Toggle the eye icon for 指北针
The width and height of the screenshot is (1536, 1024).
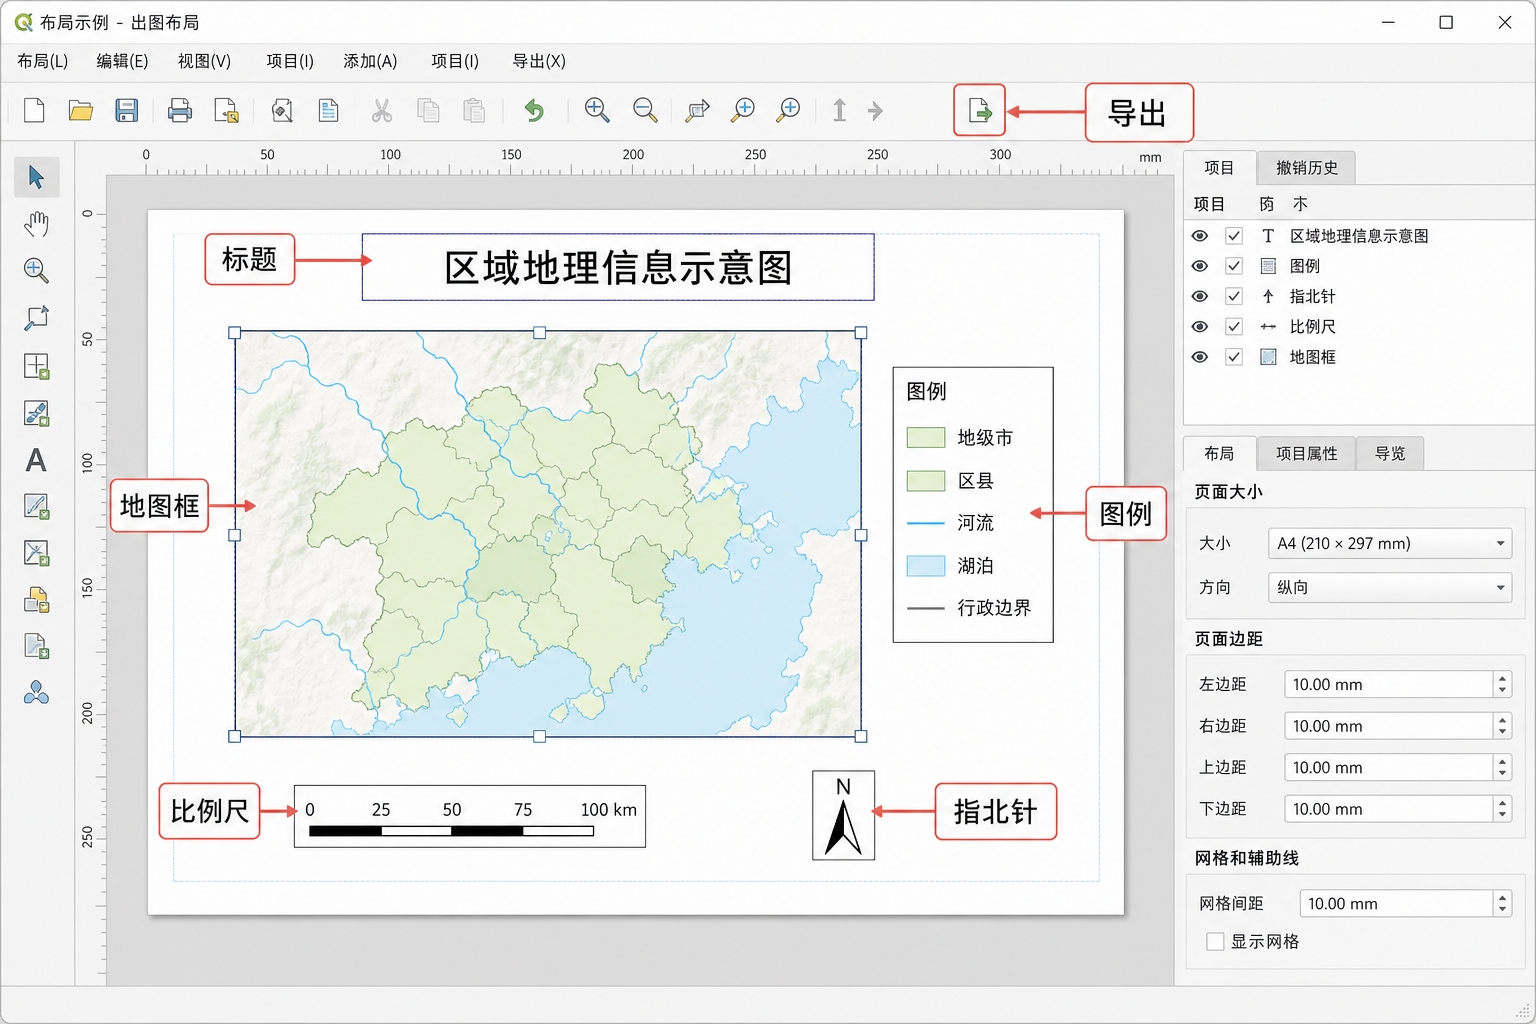(x=1200, y=296)
